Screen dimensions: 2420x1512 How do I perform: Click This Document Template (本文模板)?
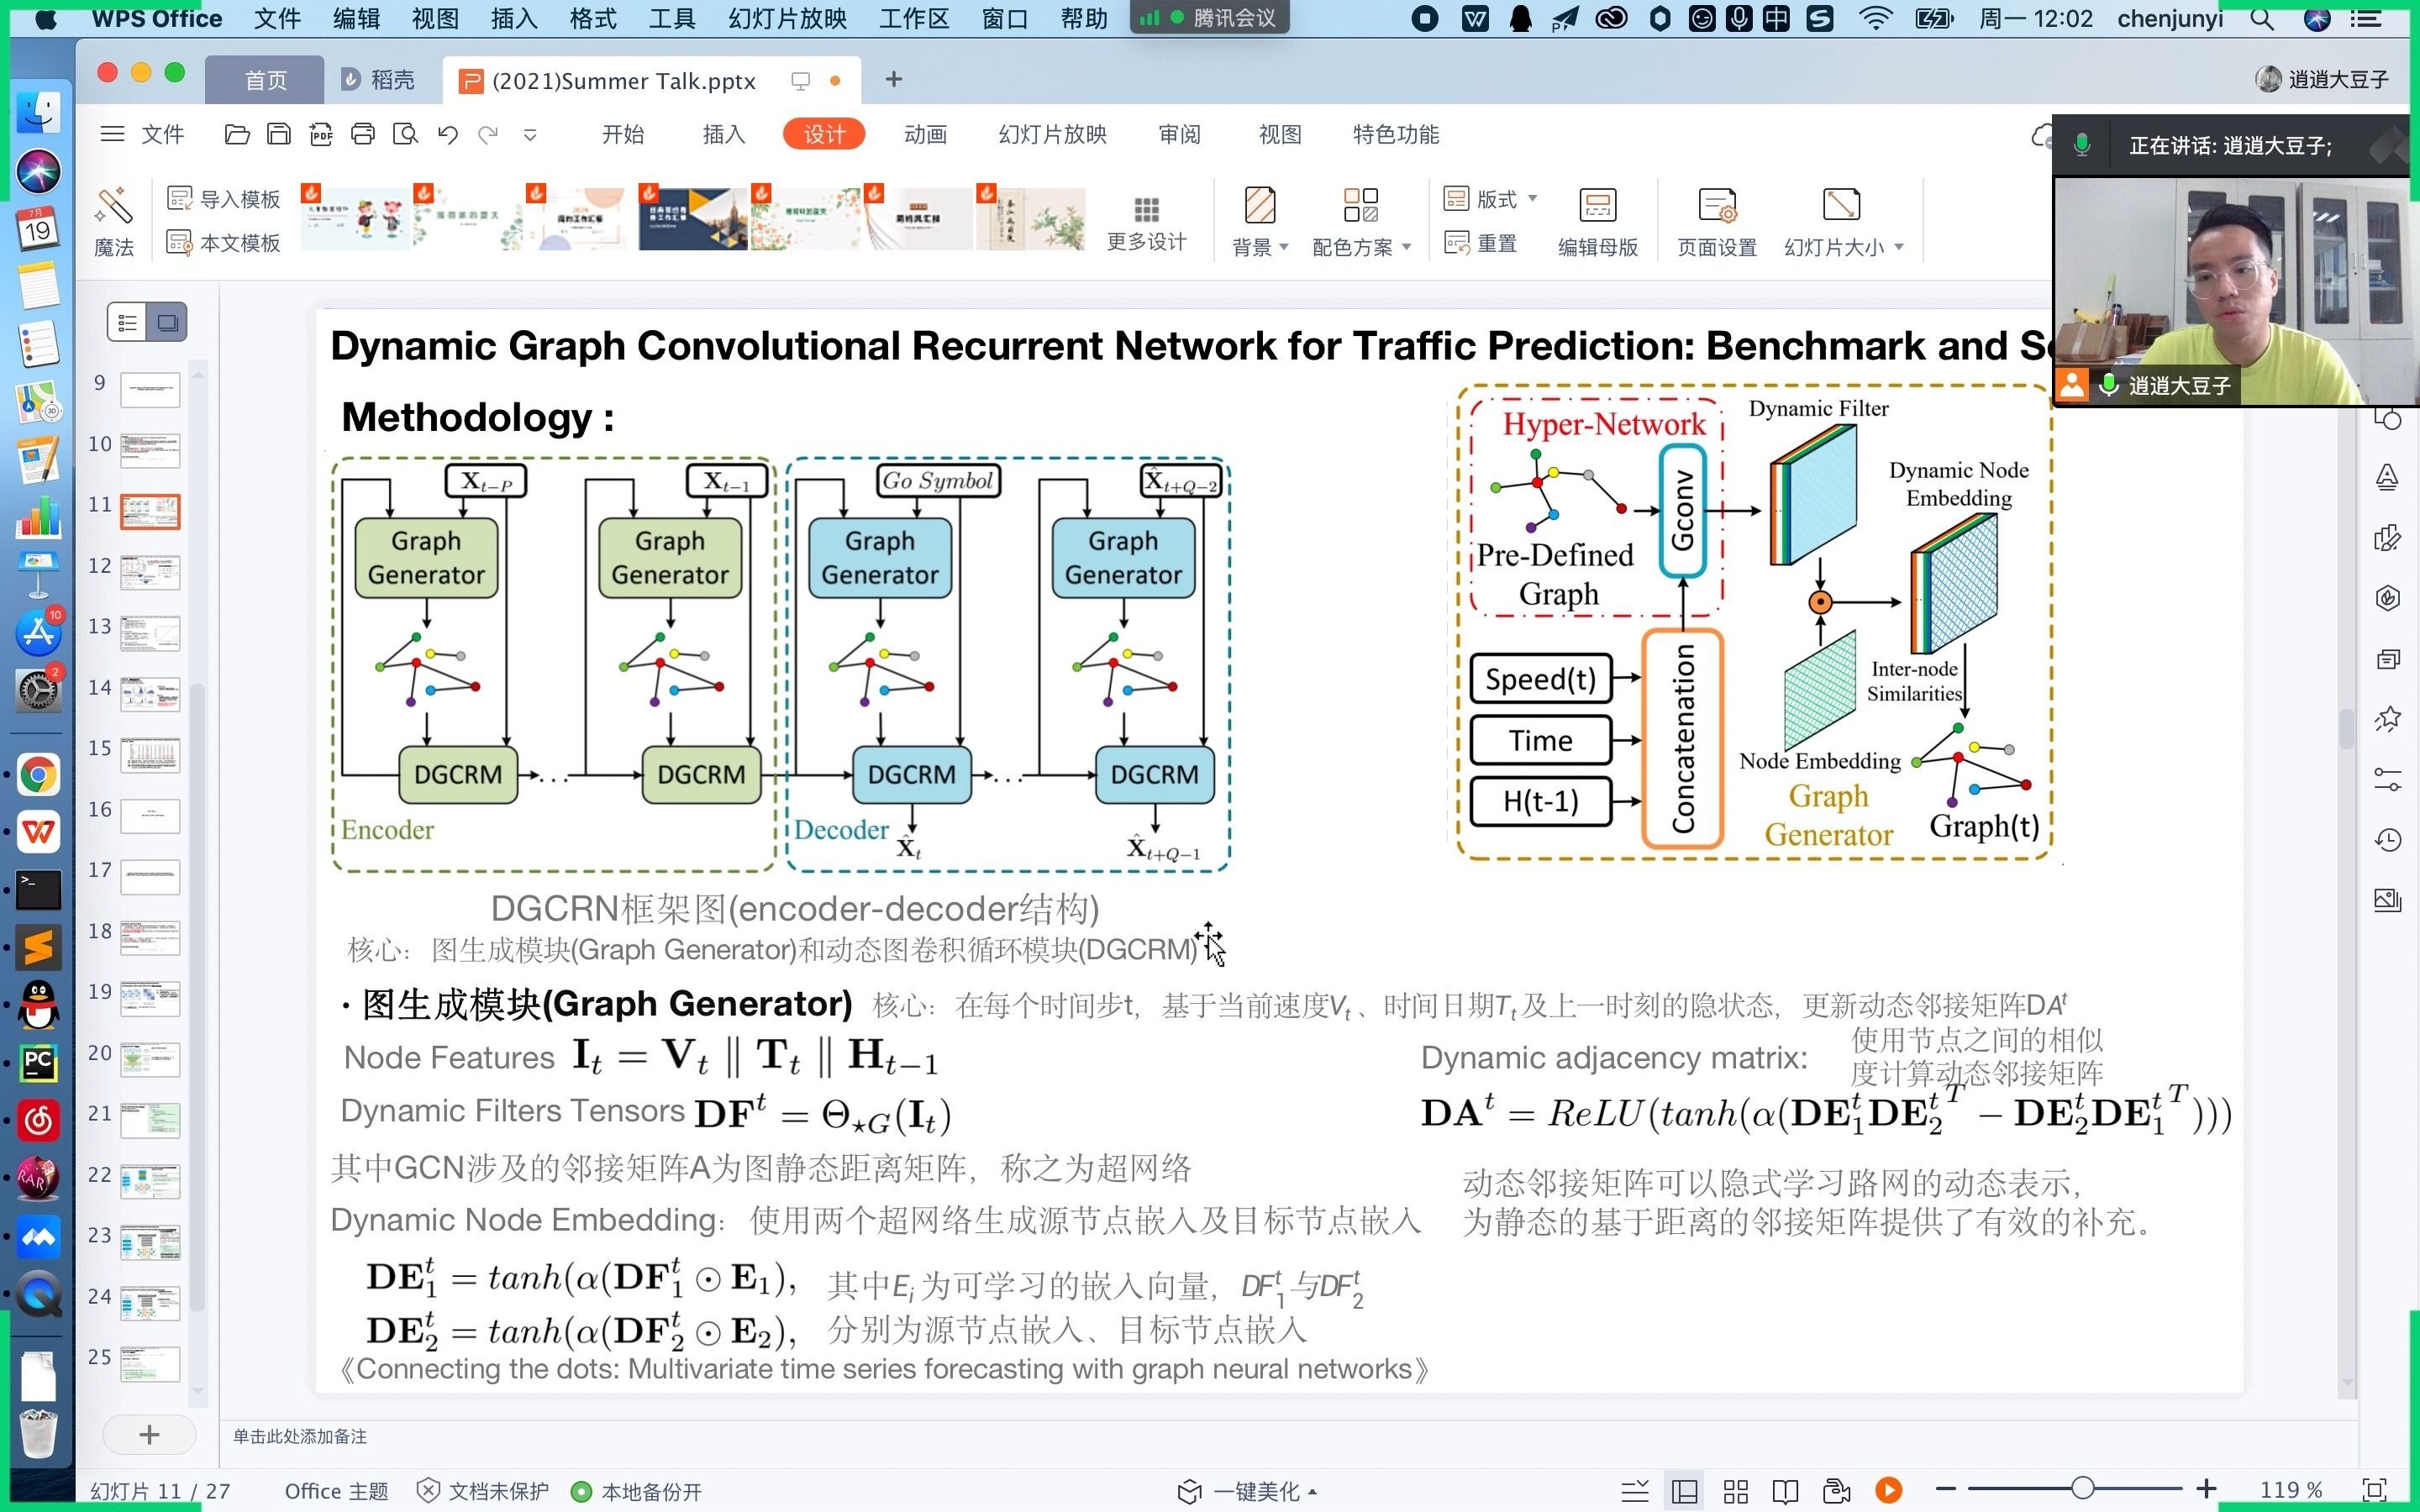tap(224, 243)
